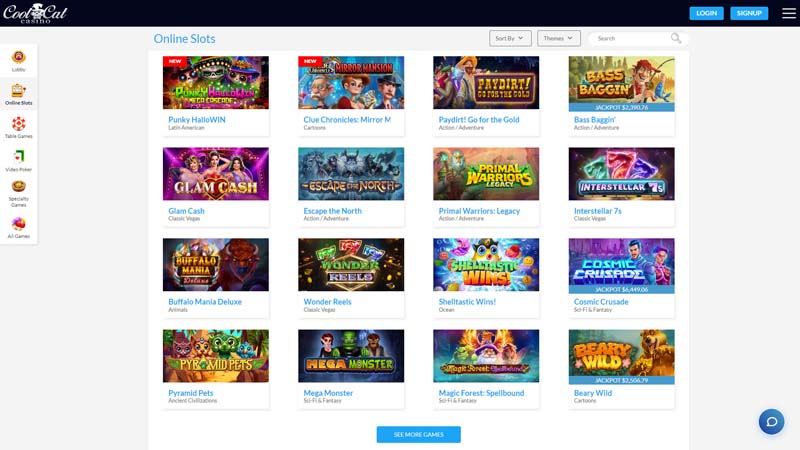Open the Specialty Games sidebar icon

tap(18, 187)
